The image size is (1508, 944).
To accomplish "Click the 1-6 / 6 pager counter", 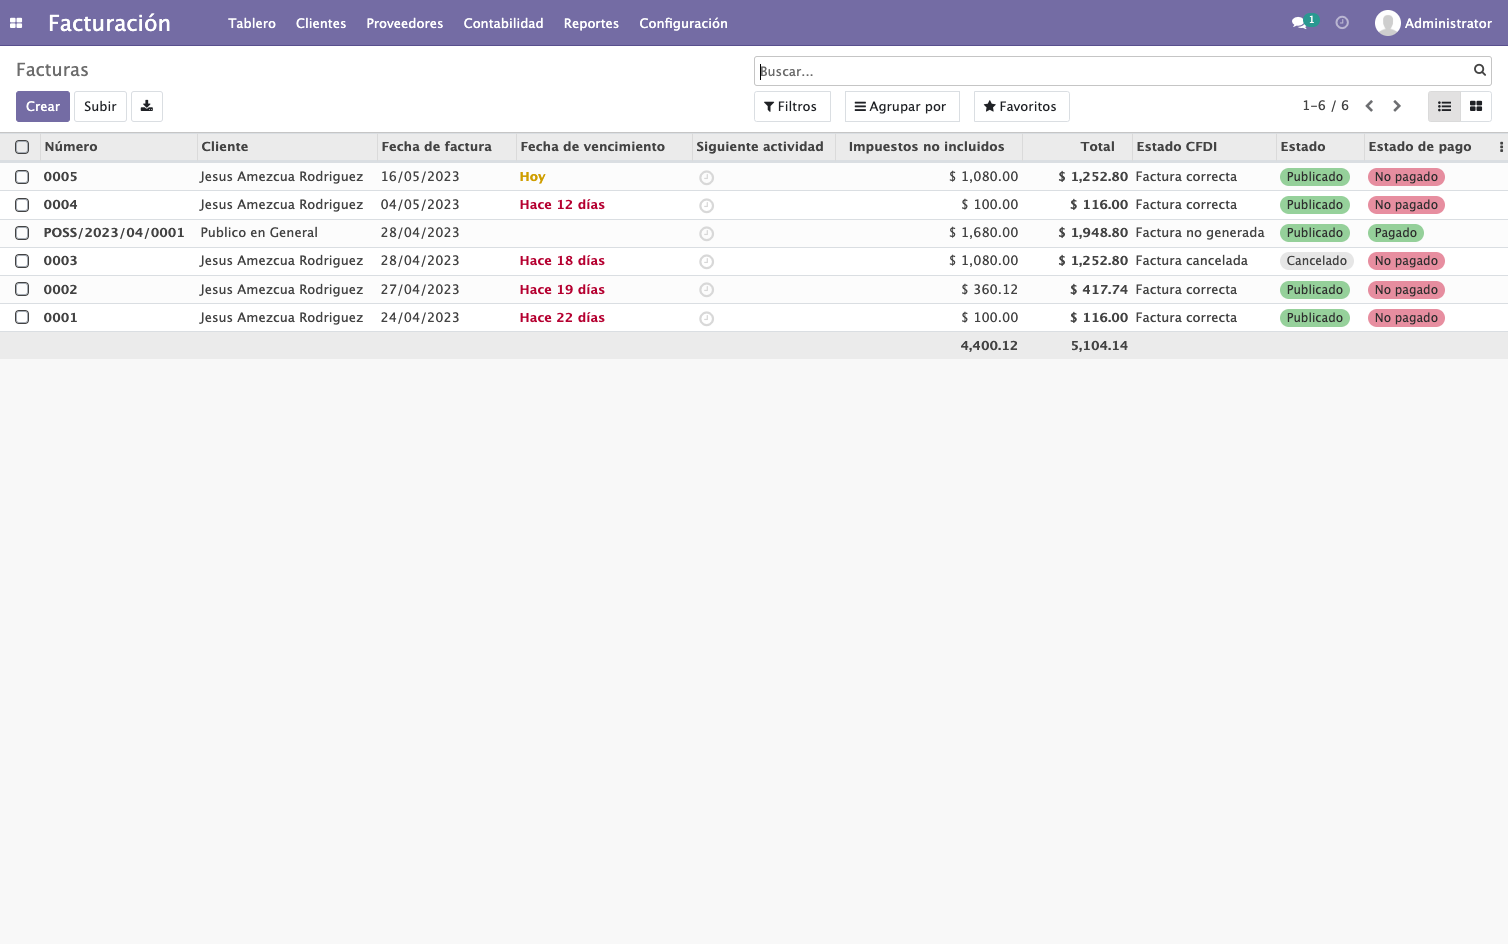I will (1325, 106).
